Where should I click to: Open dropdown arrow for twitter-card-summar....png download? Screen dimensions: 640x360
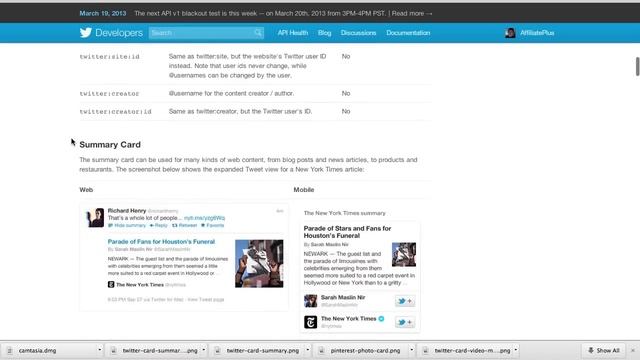[x=204, y=350]
